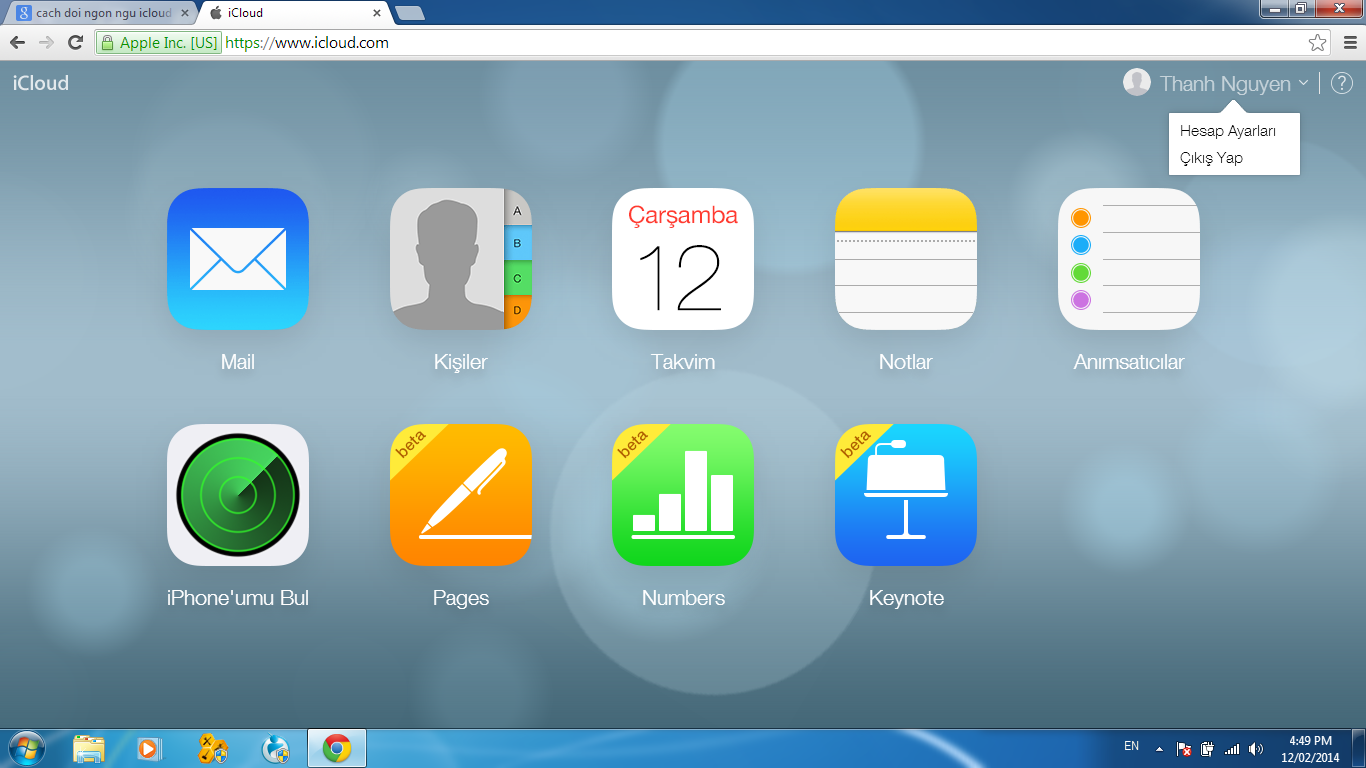This screenshot has height=768, width=1366.
Task: Open the Kişiler contacts icon
Action: pyautogui.click(x=461, y=259)
